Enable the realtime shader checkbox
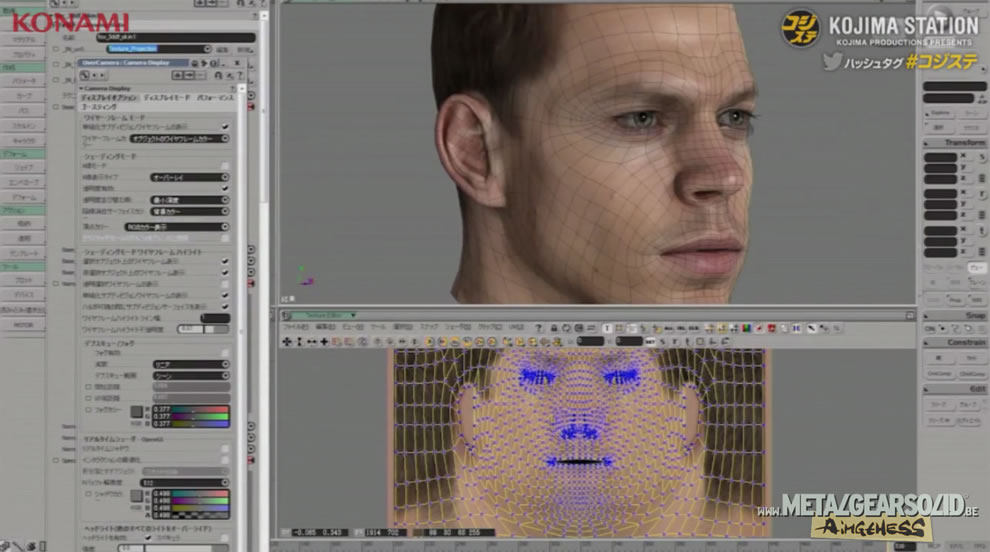 [225, 448]
